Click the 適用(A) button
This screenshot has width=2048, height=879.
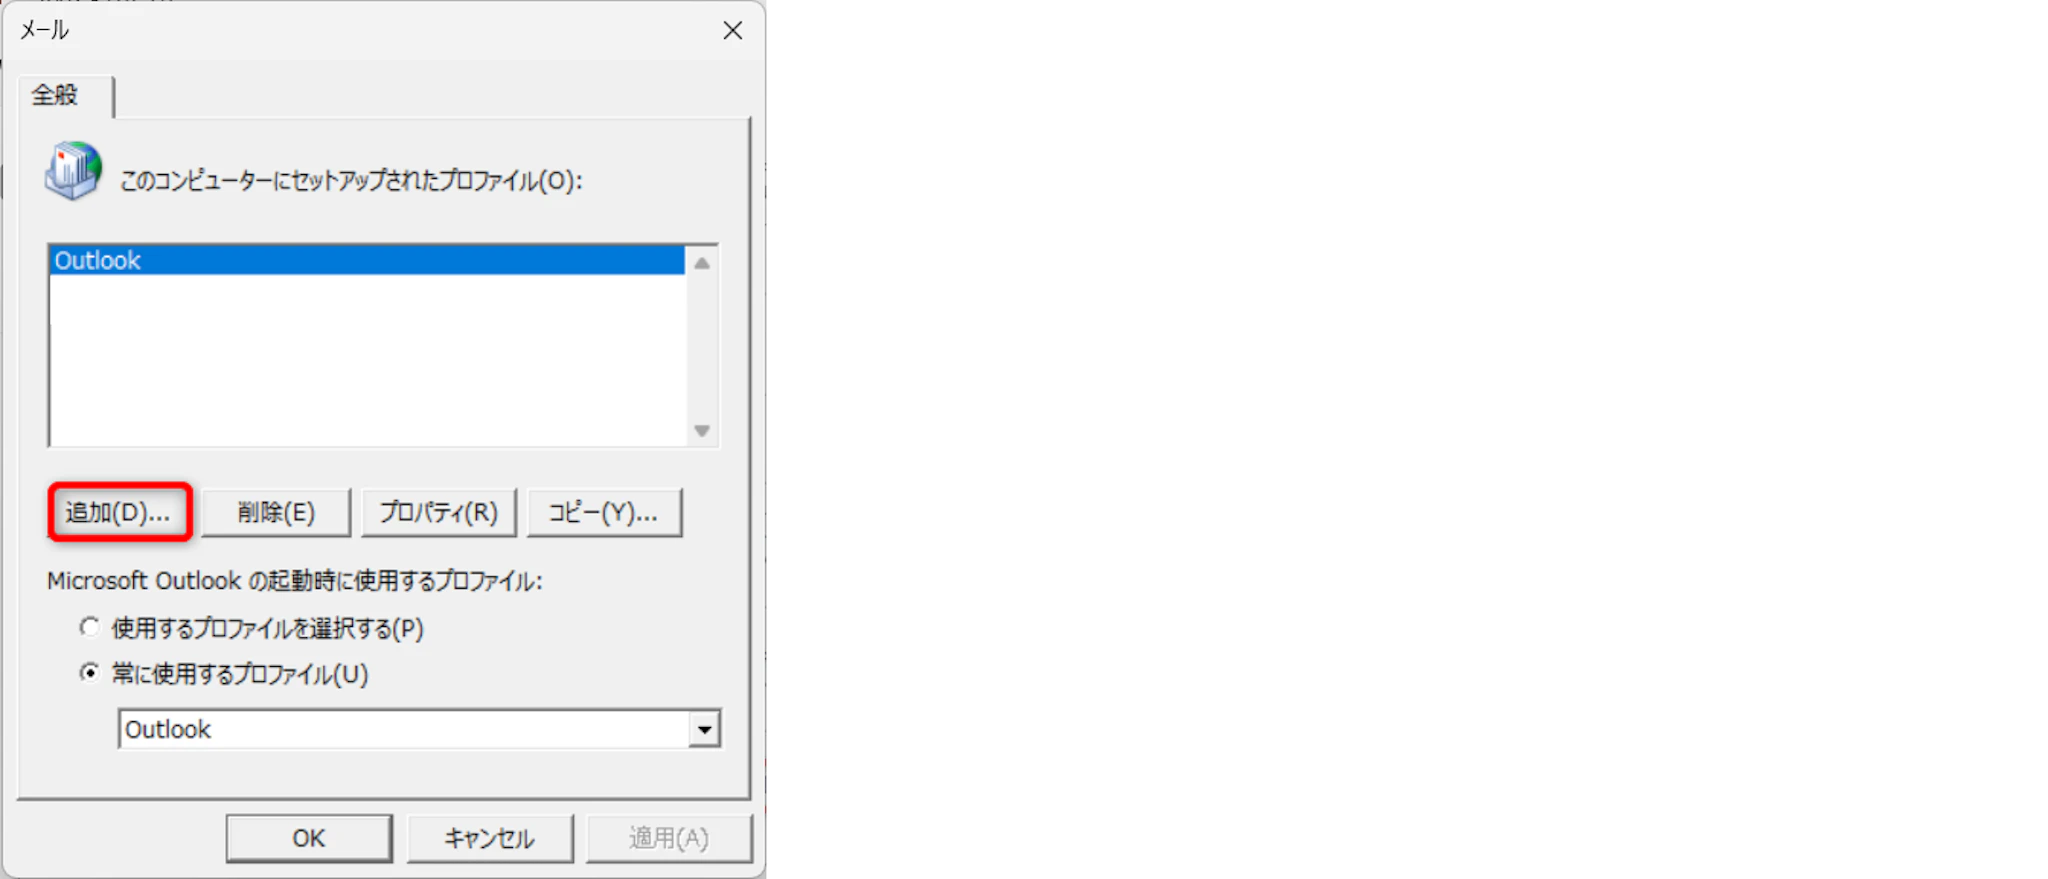[669, 838]
